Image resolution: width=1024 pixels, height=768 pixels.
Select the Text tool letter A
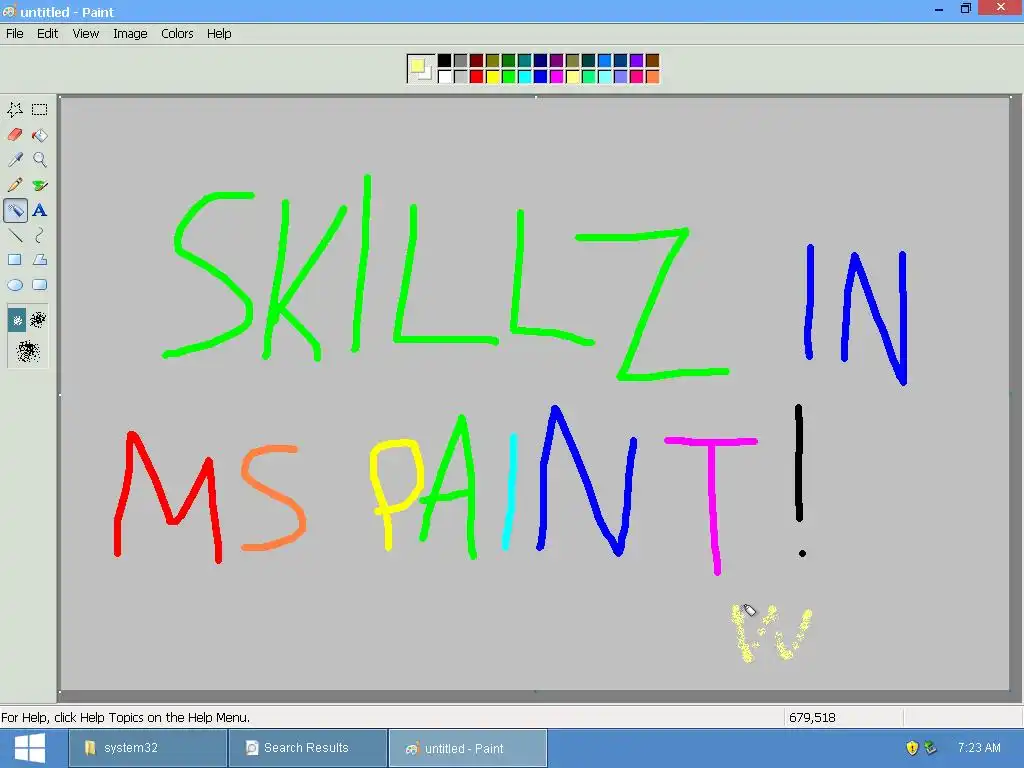point(40,210)
